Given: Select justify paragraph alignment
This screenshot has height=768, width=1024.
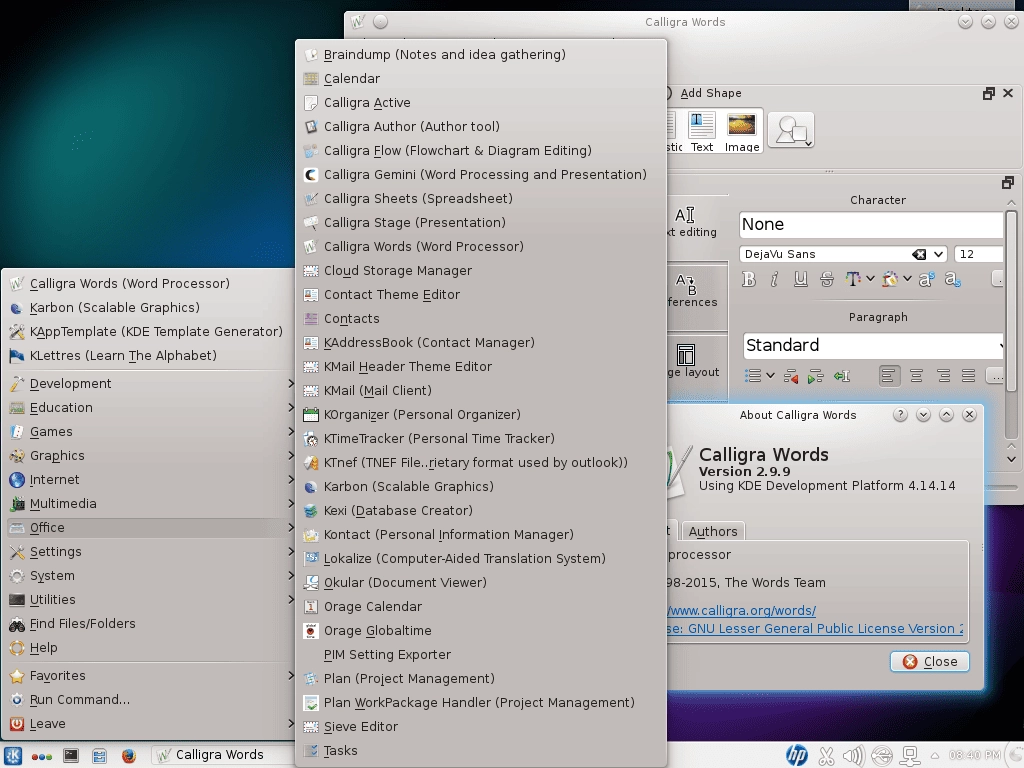Looking at the screenshot, I should click(x=968, y=376).
